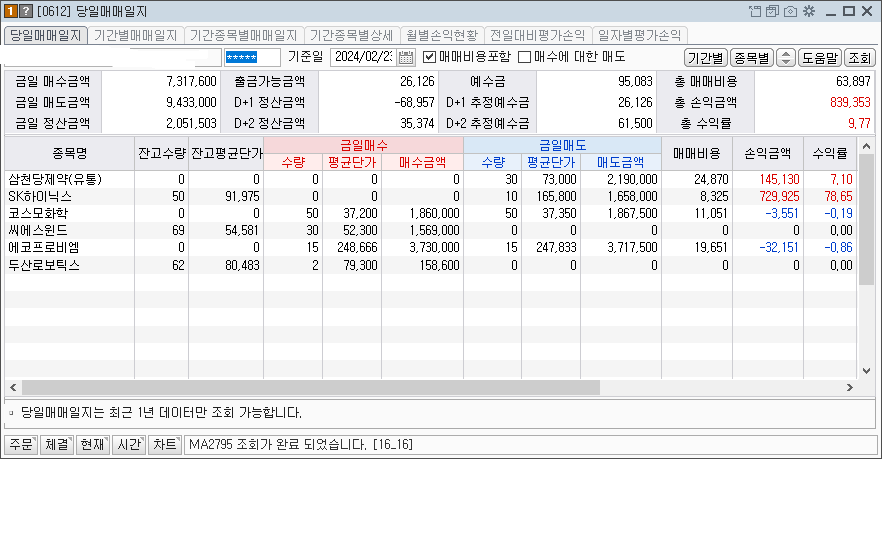Click left arrow of horizontal scrollbar
Screen dimensions: 882x560
pos(13,387)
